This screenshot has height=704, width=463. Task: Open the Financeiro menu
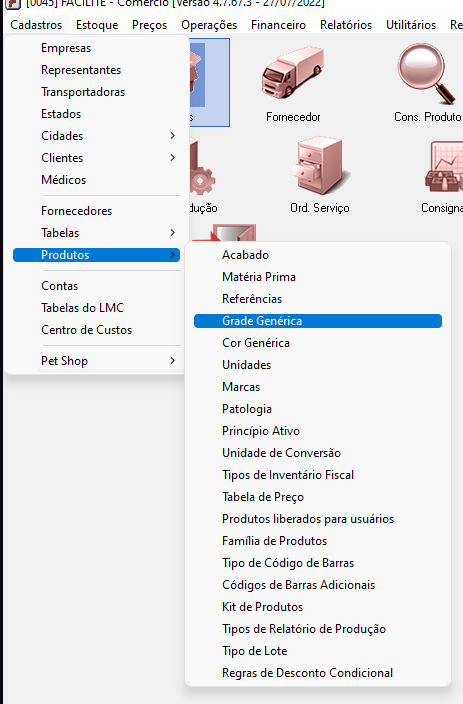(278, 25)
